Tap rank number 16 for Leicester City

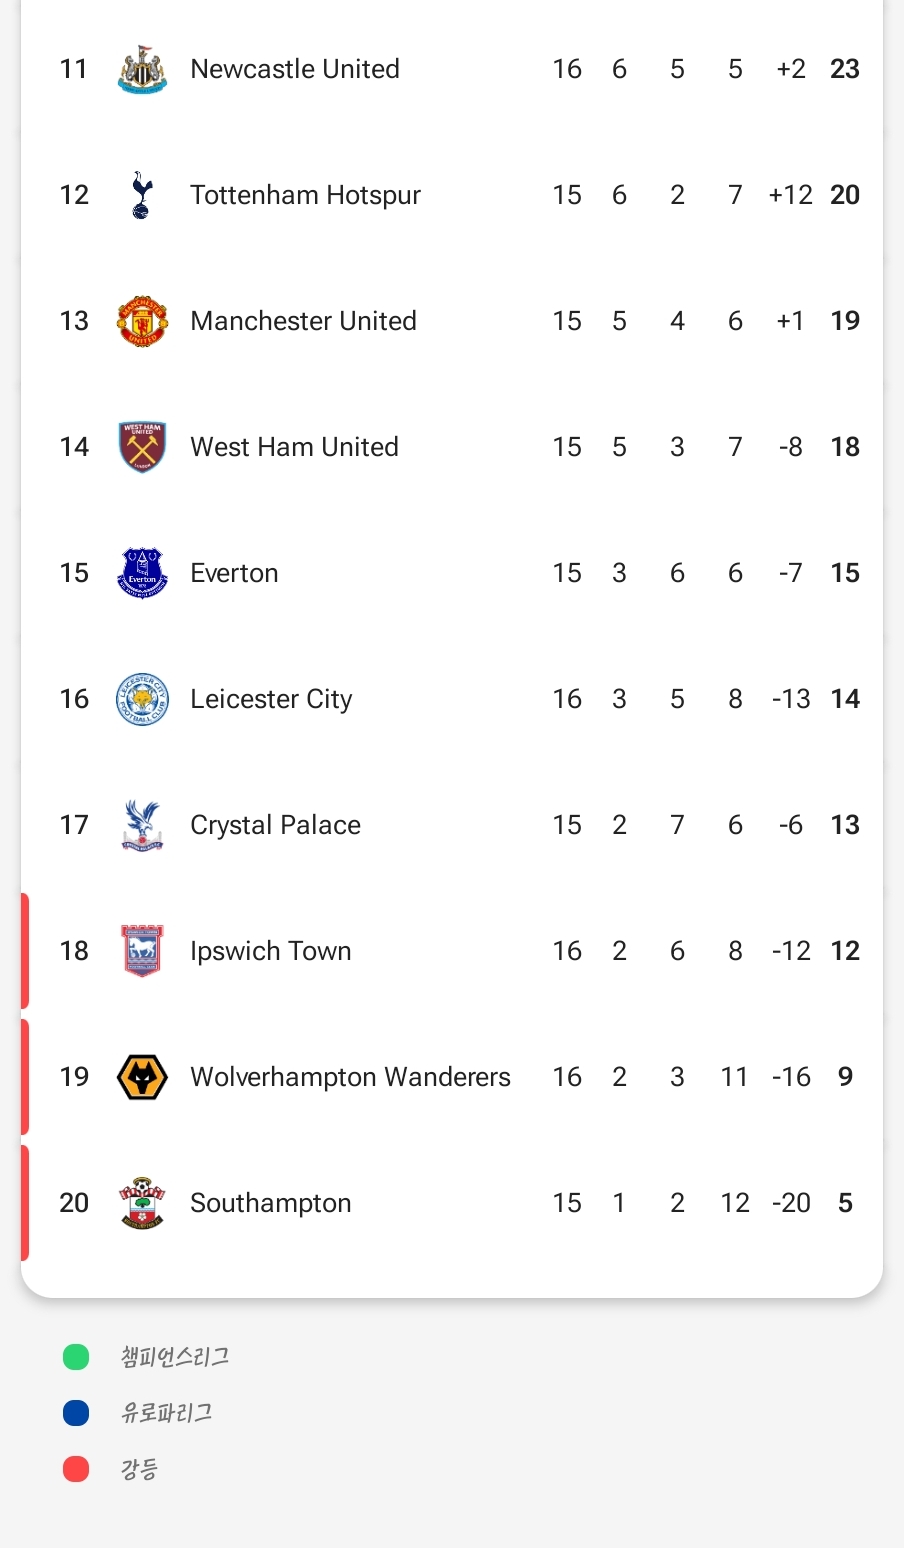pyautogui.click(x=74, y=699)
